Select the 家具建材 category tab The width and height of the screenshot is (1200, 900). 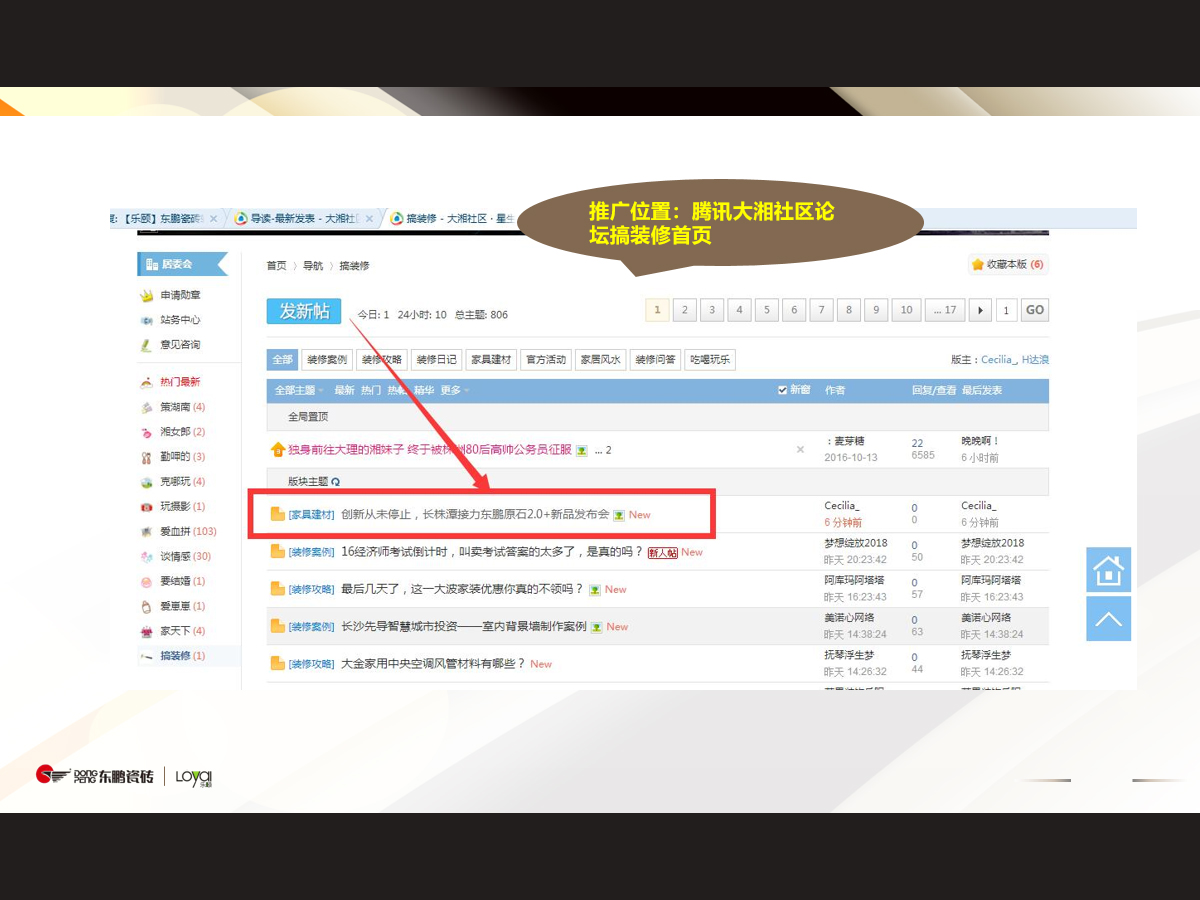[x=491, y=360]
